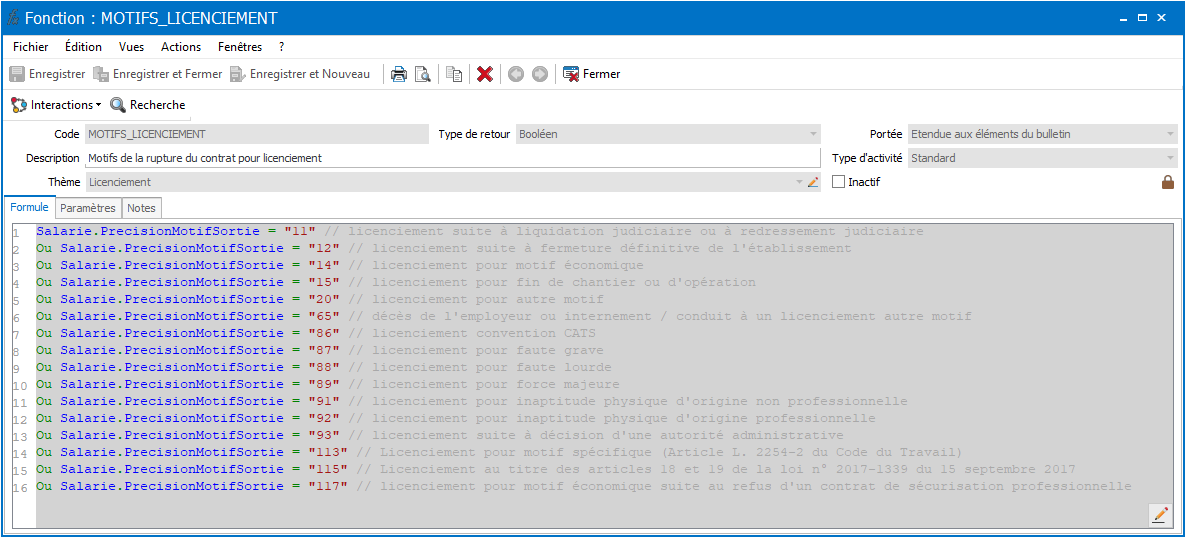Click formula line with code "86"

(316, 333)
